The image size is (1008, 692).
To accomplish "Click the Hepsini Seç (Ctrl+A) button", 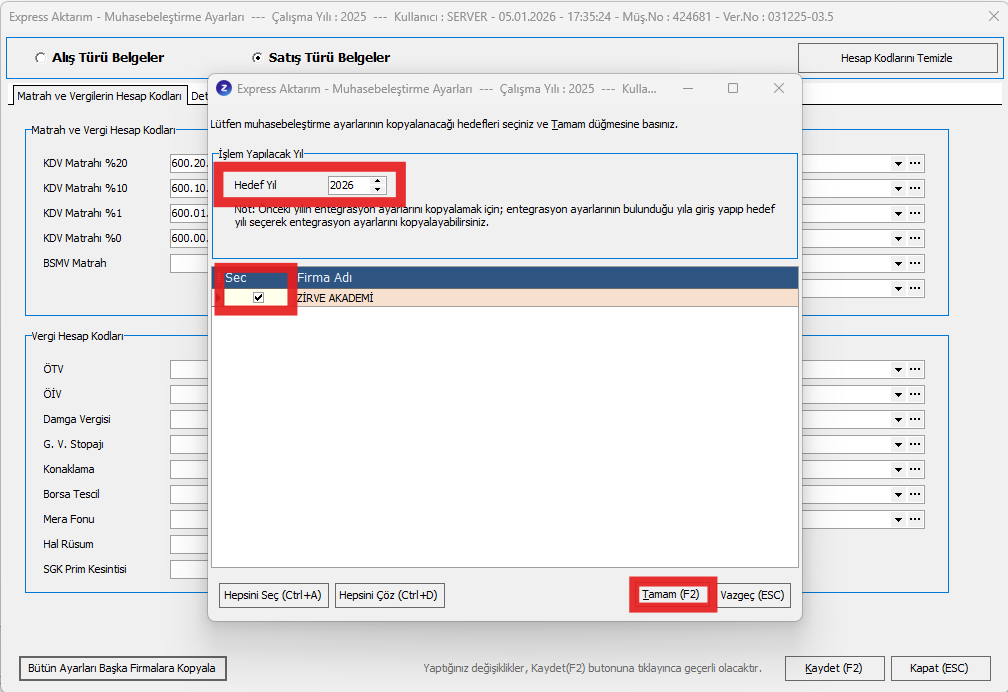I will point(273,595).
